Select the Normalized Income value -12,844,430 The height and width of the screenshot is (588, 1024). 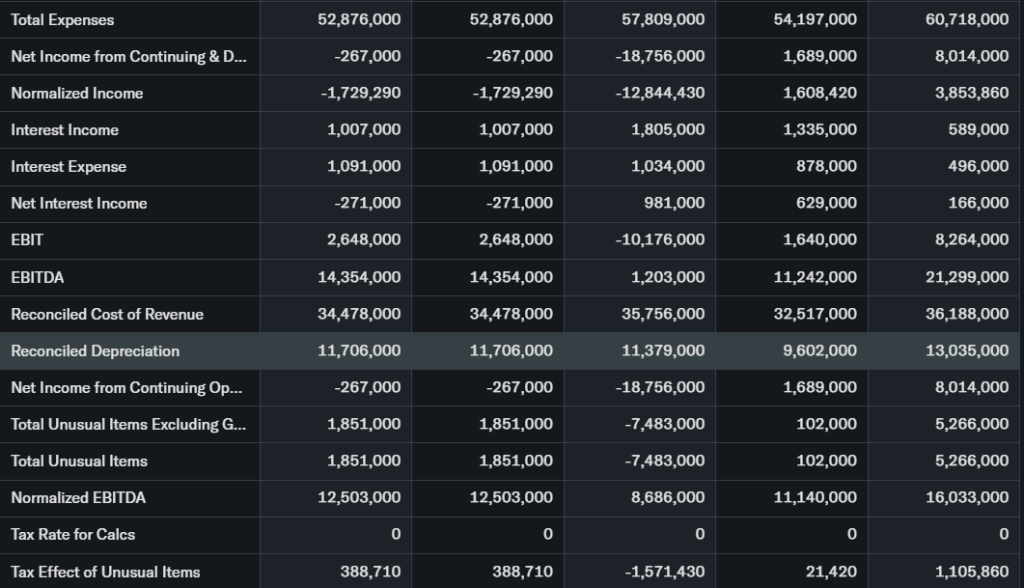pyautogui.click(x=660, y=93)
